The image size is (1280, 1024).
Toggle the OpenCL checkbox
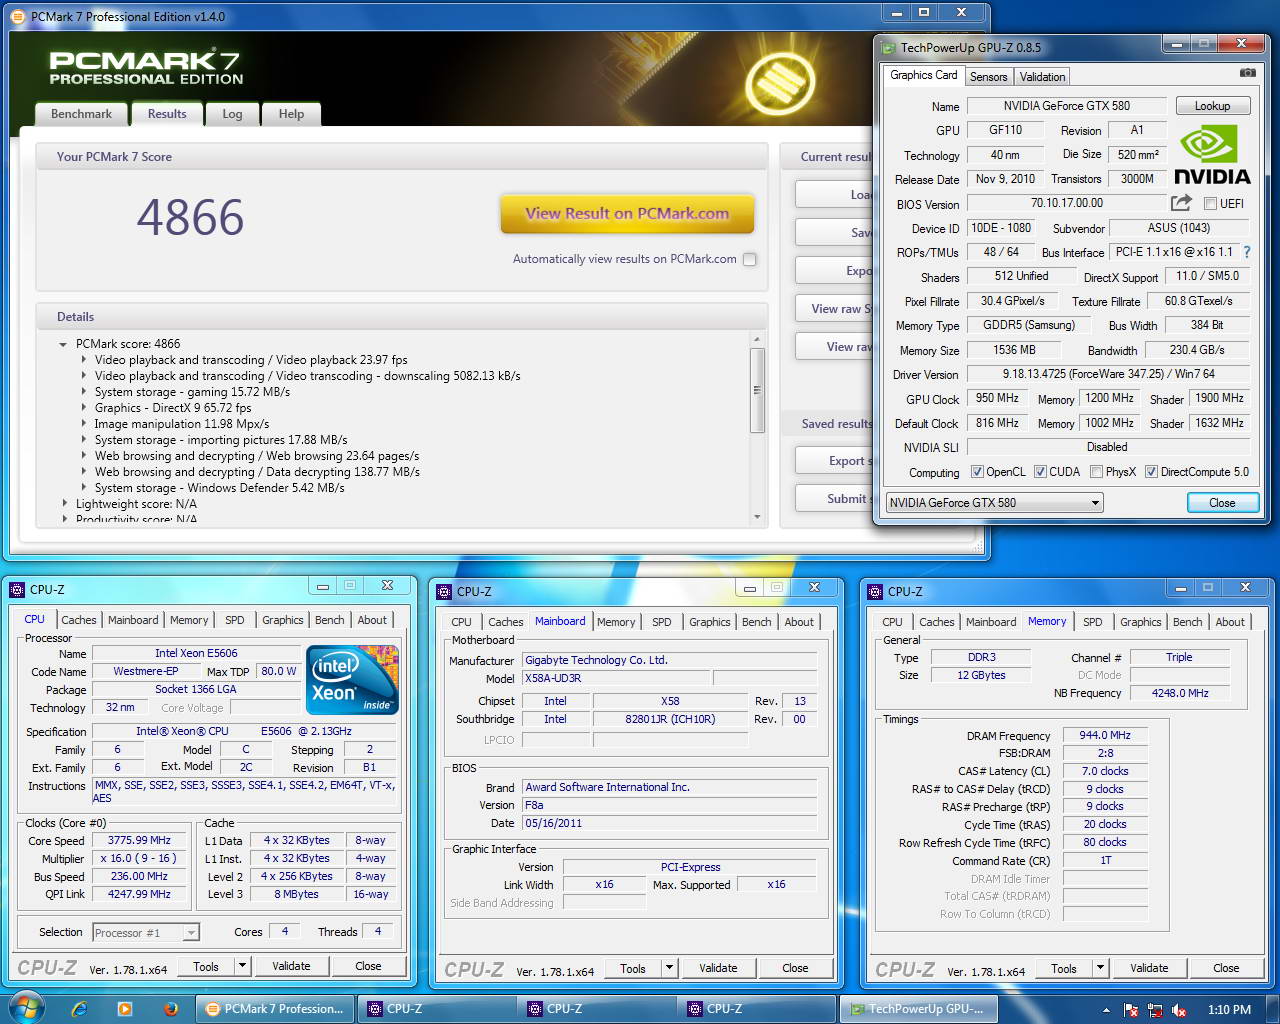[x=977, y=472]
